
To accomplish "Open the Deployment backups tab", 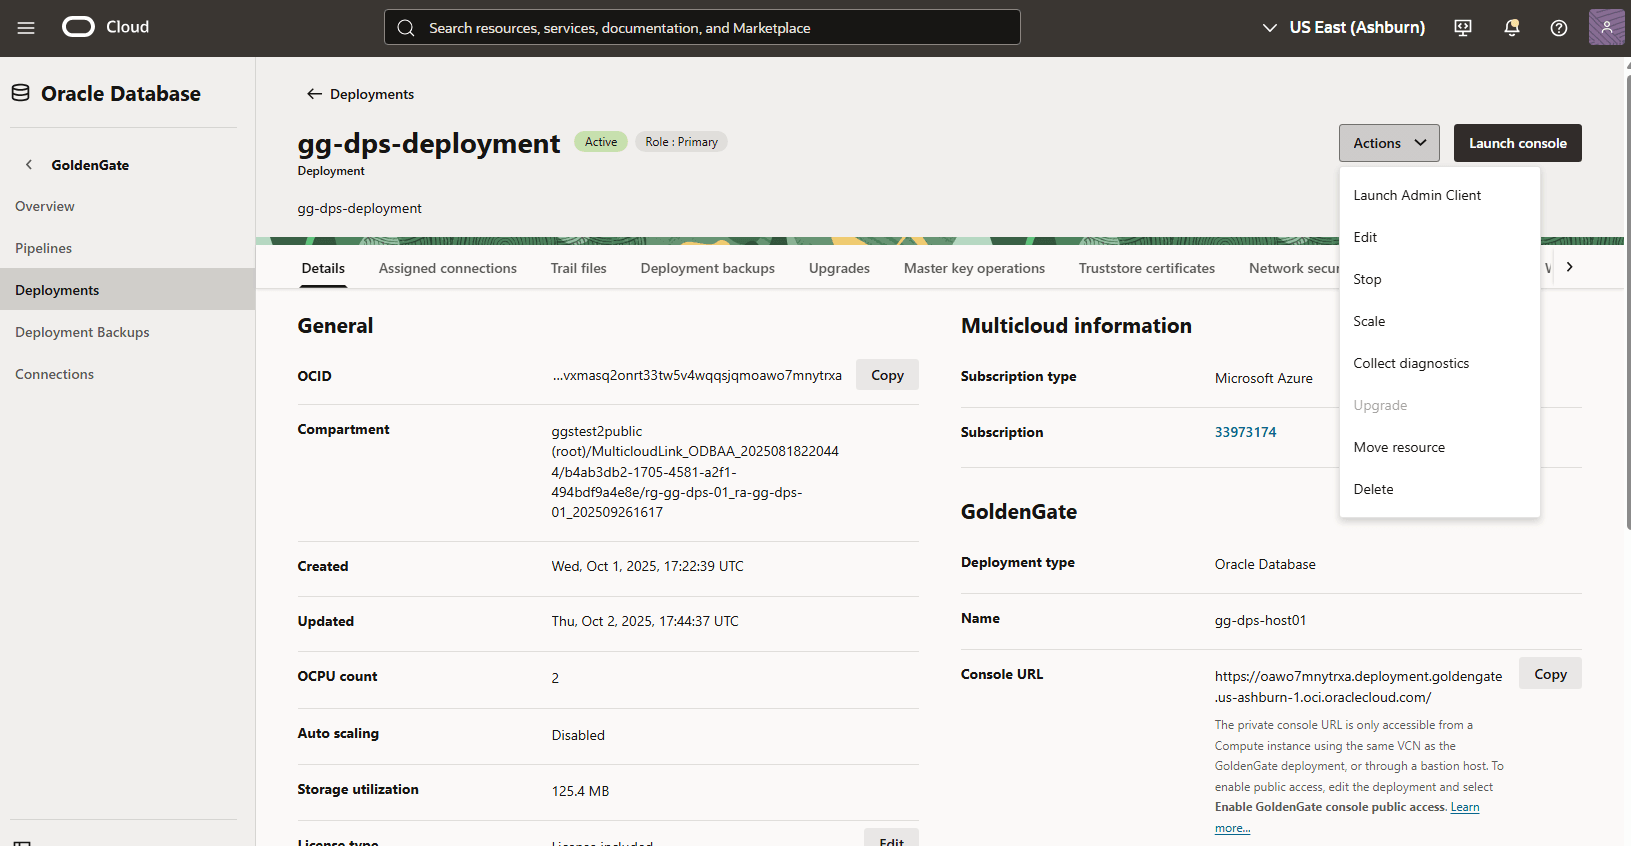I will (x=707, y=269).
